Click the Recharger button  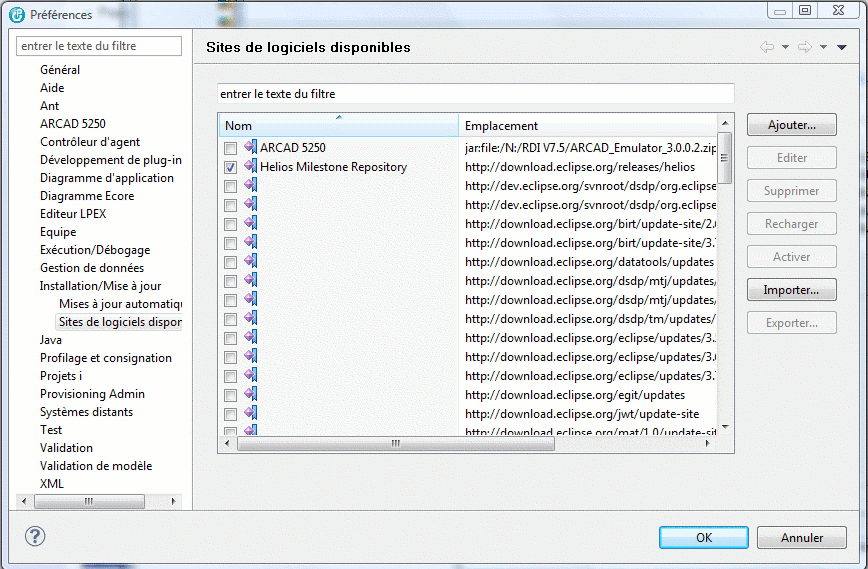[792, 224]
